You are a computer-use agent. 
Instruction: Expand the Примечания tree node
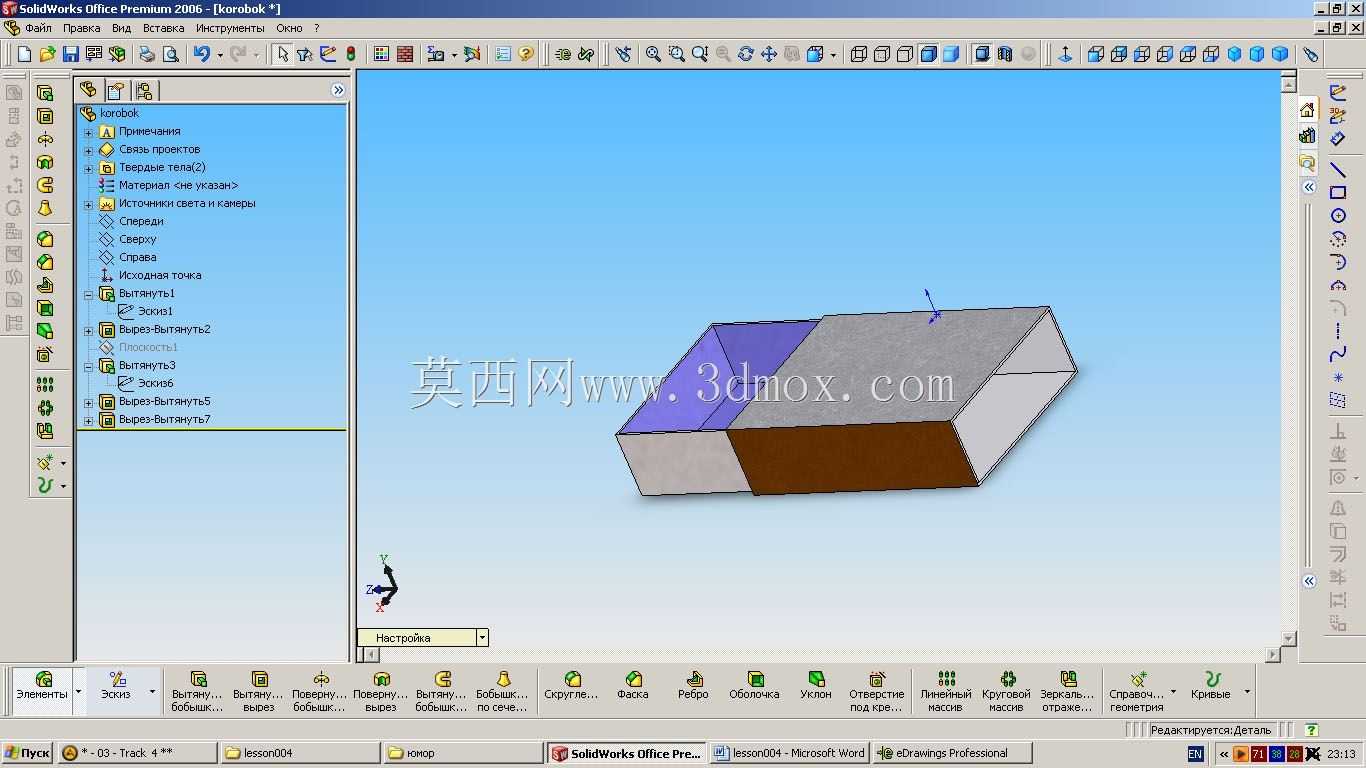tap(89, 132)
